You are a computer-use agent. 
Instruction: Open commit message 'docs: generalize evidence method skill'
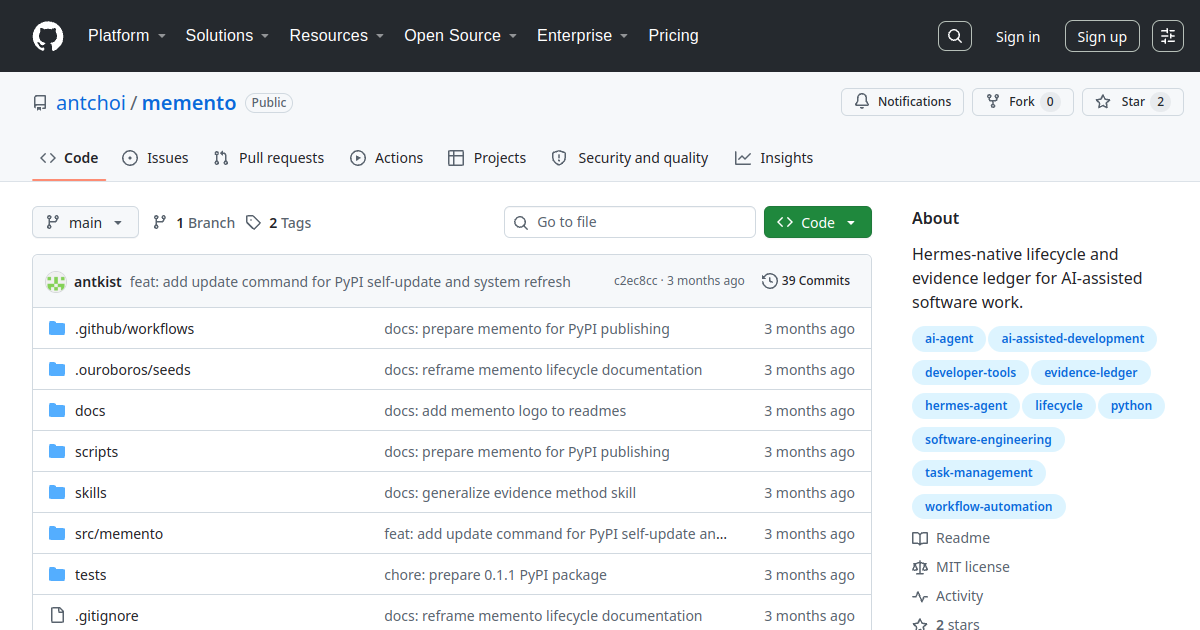pos(510,493)
